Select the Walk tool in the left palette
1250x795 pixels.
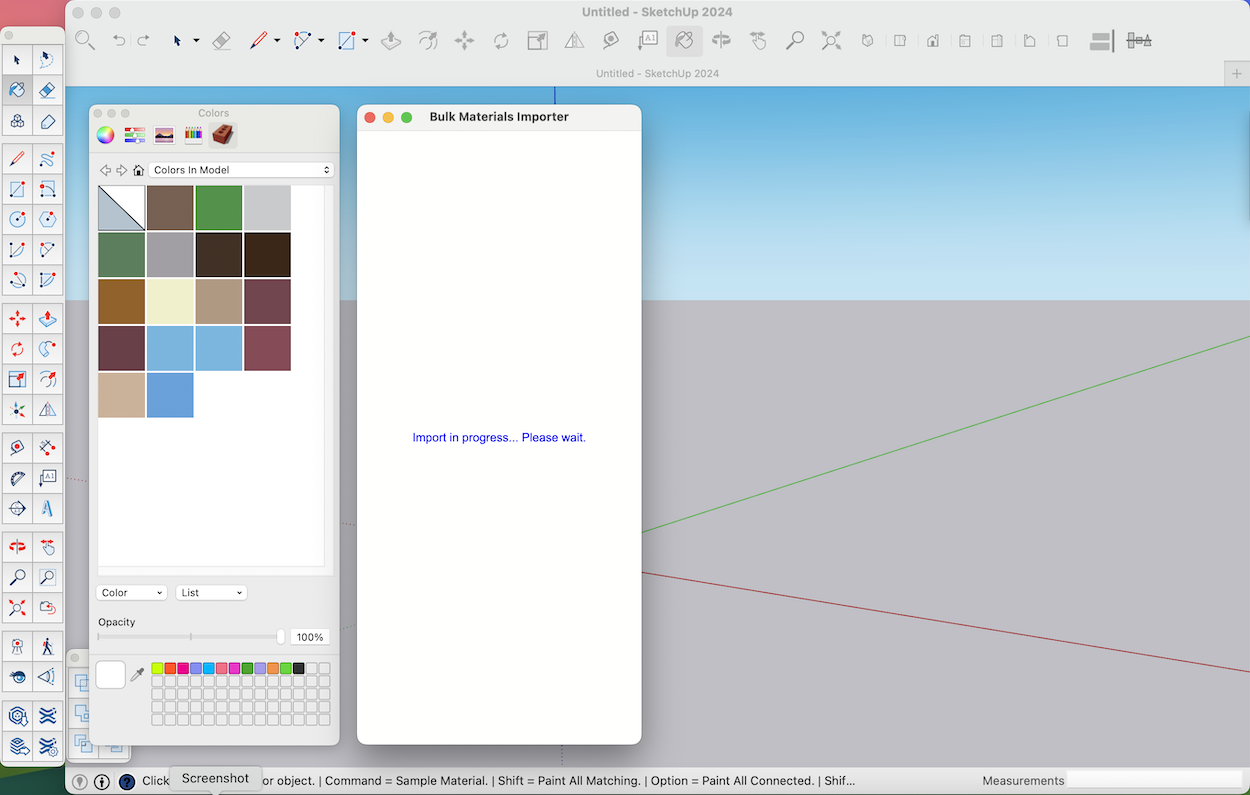click(x=47, y=645)
